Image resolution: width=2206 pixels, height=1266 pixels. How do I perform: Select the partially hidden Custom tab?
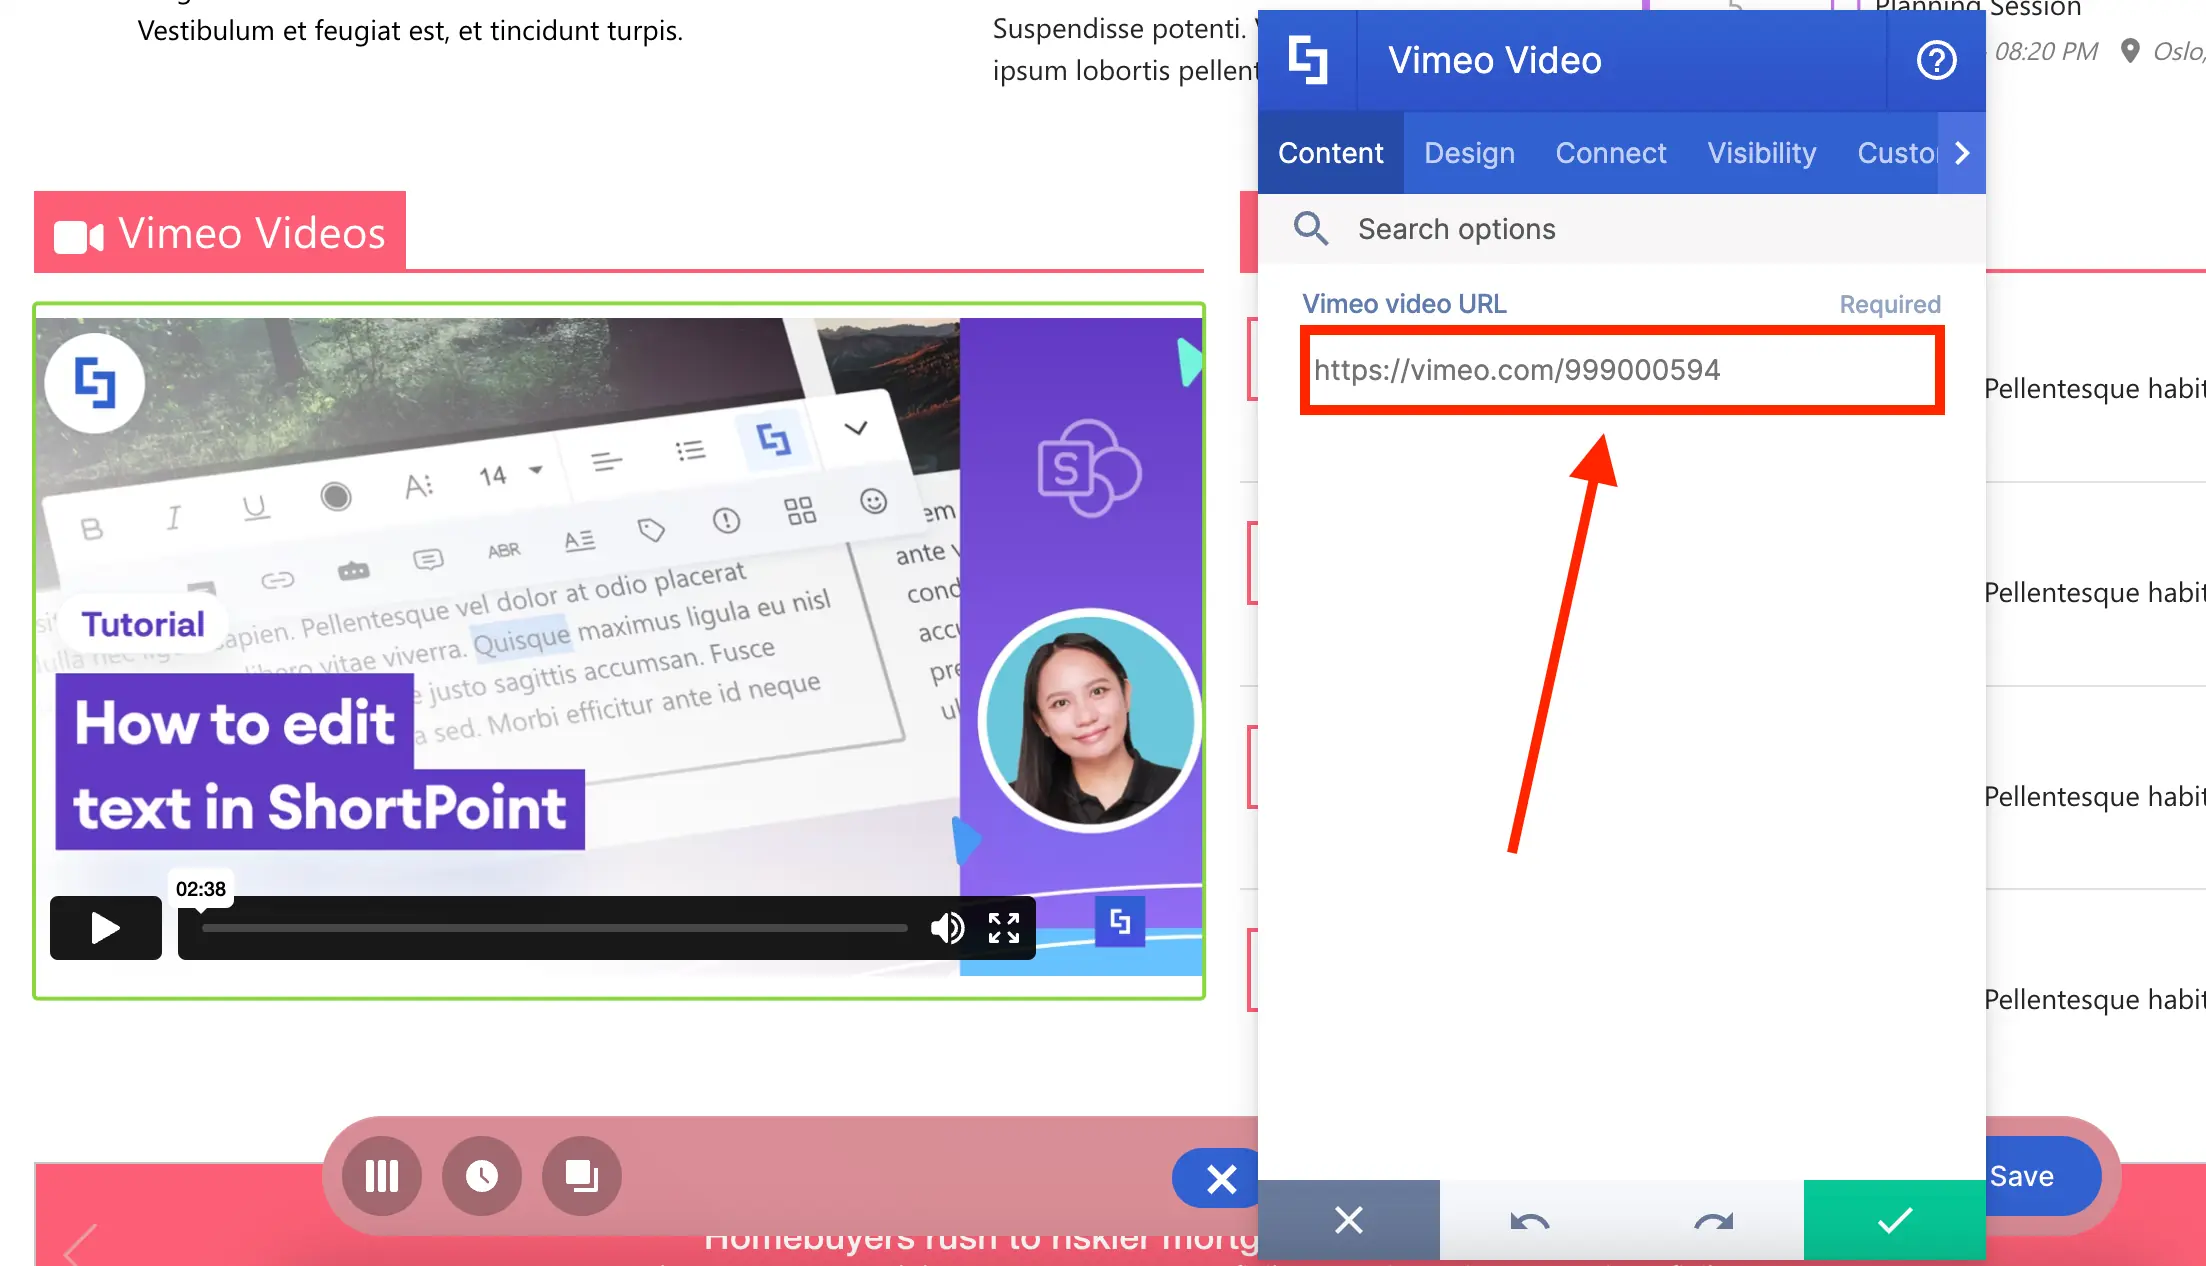coord(1896,153)
